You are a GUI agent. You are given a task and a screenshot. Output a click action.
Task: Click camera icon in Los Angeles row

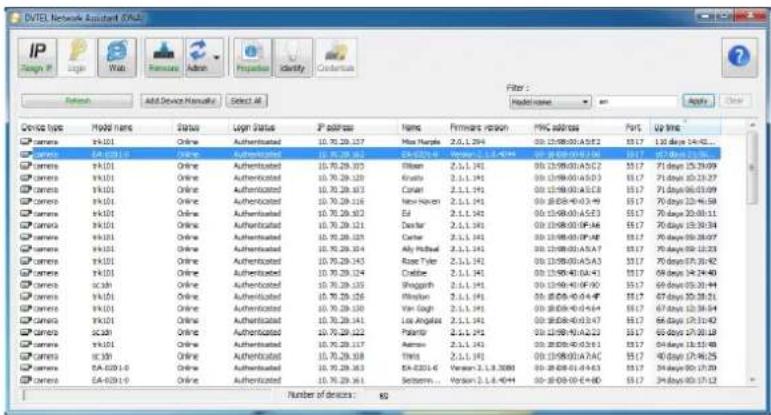tap(26, 321)
